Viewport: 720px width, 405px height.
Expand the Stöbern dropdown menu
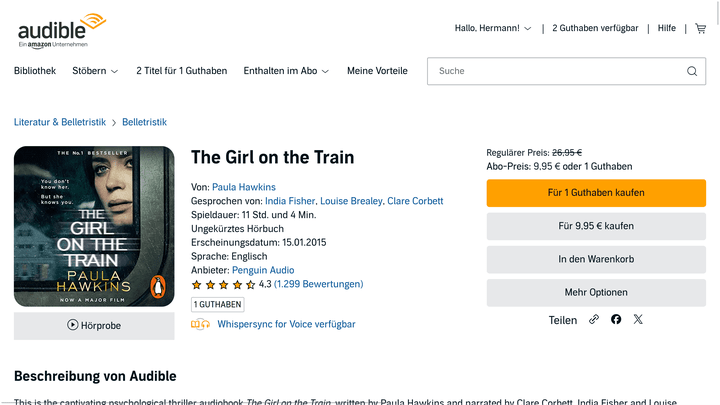pyautogui.click(x=95, y=71)
